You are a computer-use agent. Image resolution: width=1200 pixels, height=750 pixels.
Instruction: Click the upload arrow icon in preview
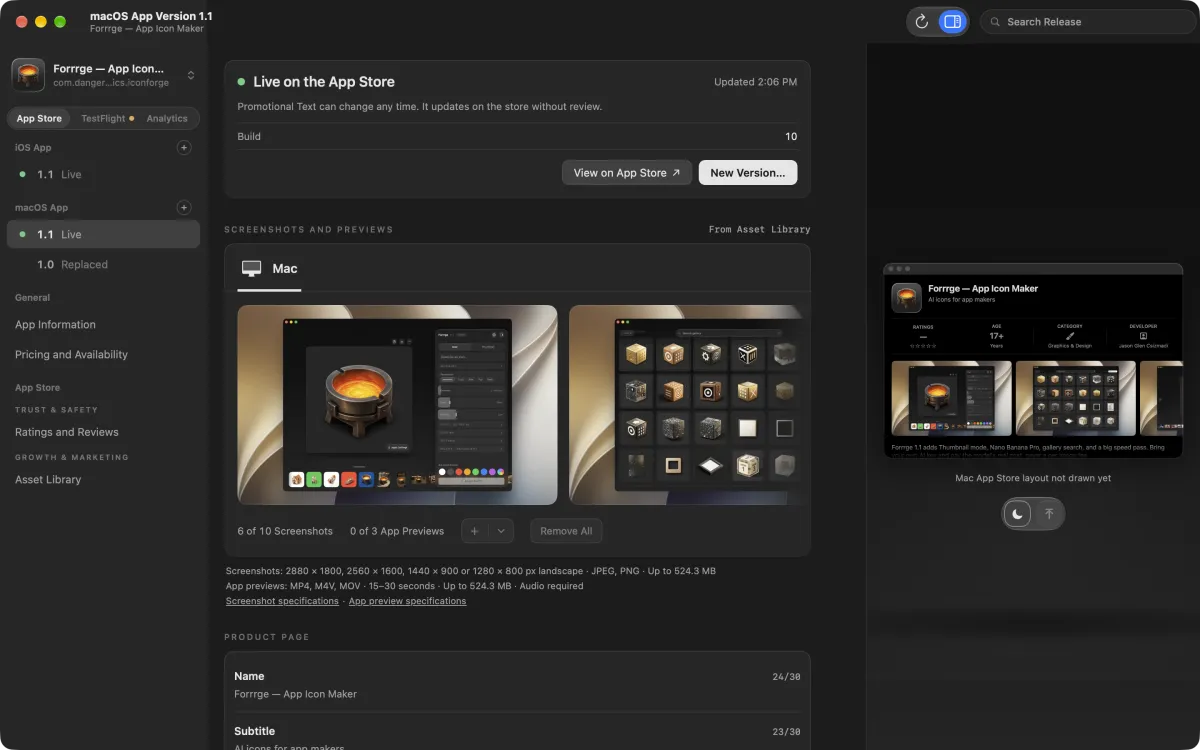click(1049, 514)
